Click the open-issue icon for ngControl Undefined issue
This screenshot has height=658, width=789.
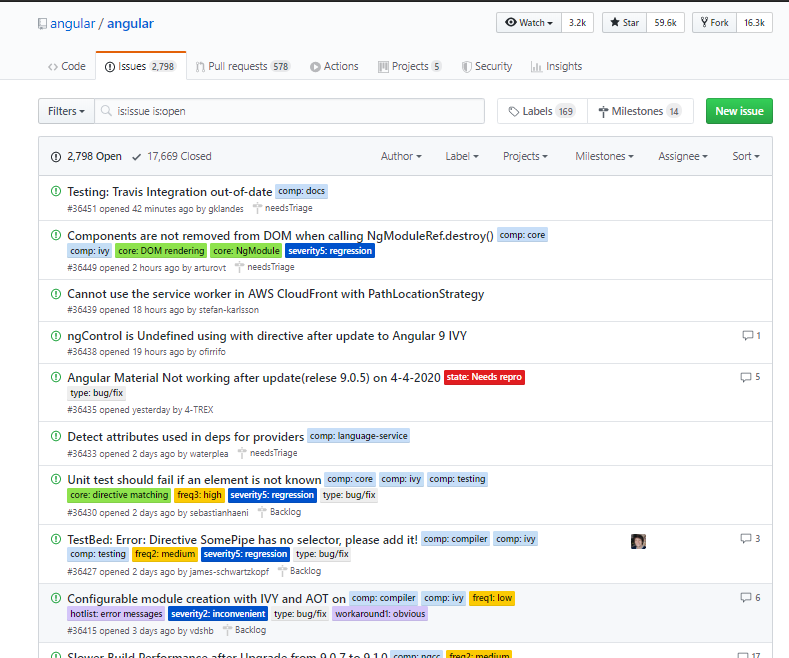click(x=56, y=336)
